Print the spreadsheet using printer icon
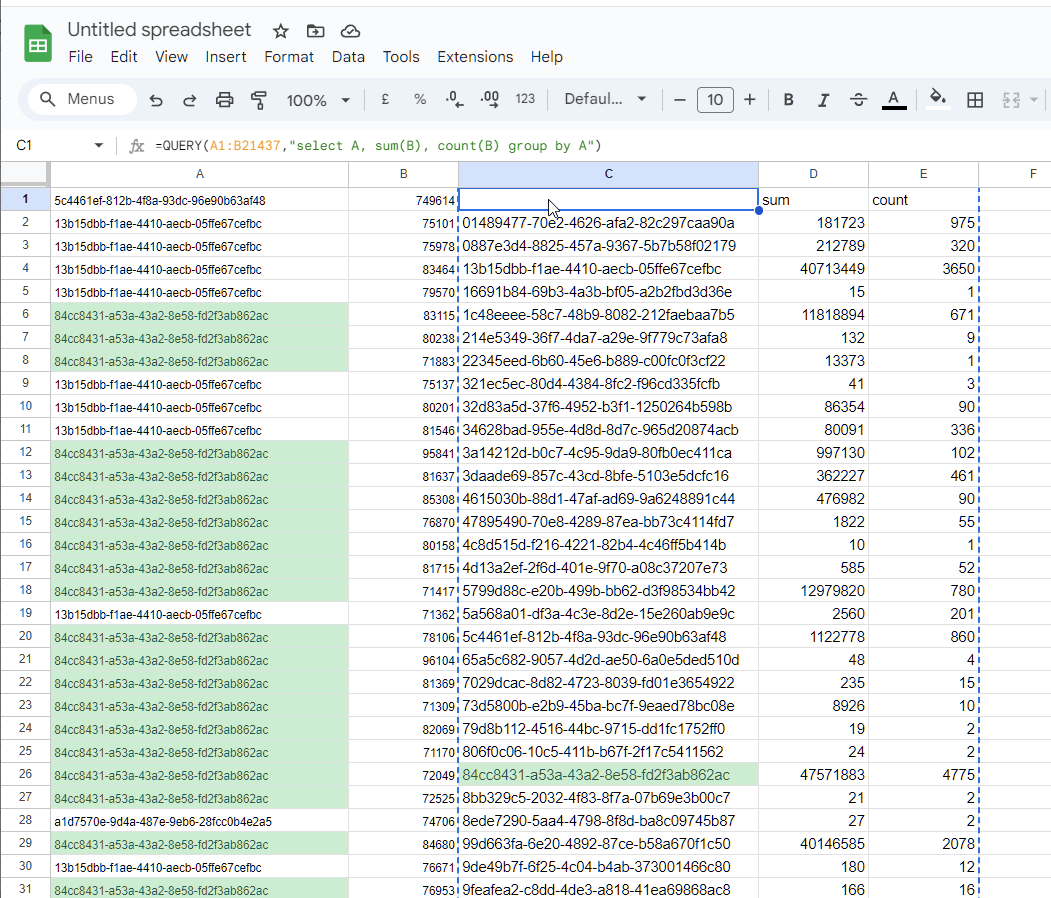This screenshot has width=1051, height=898. (x=224, y=100)
